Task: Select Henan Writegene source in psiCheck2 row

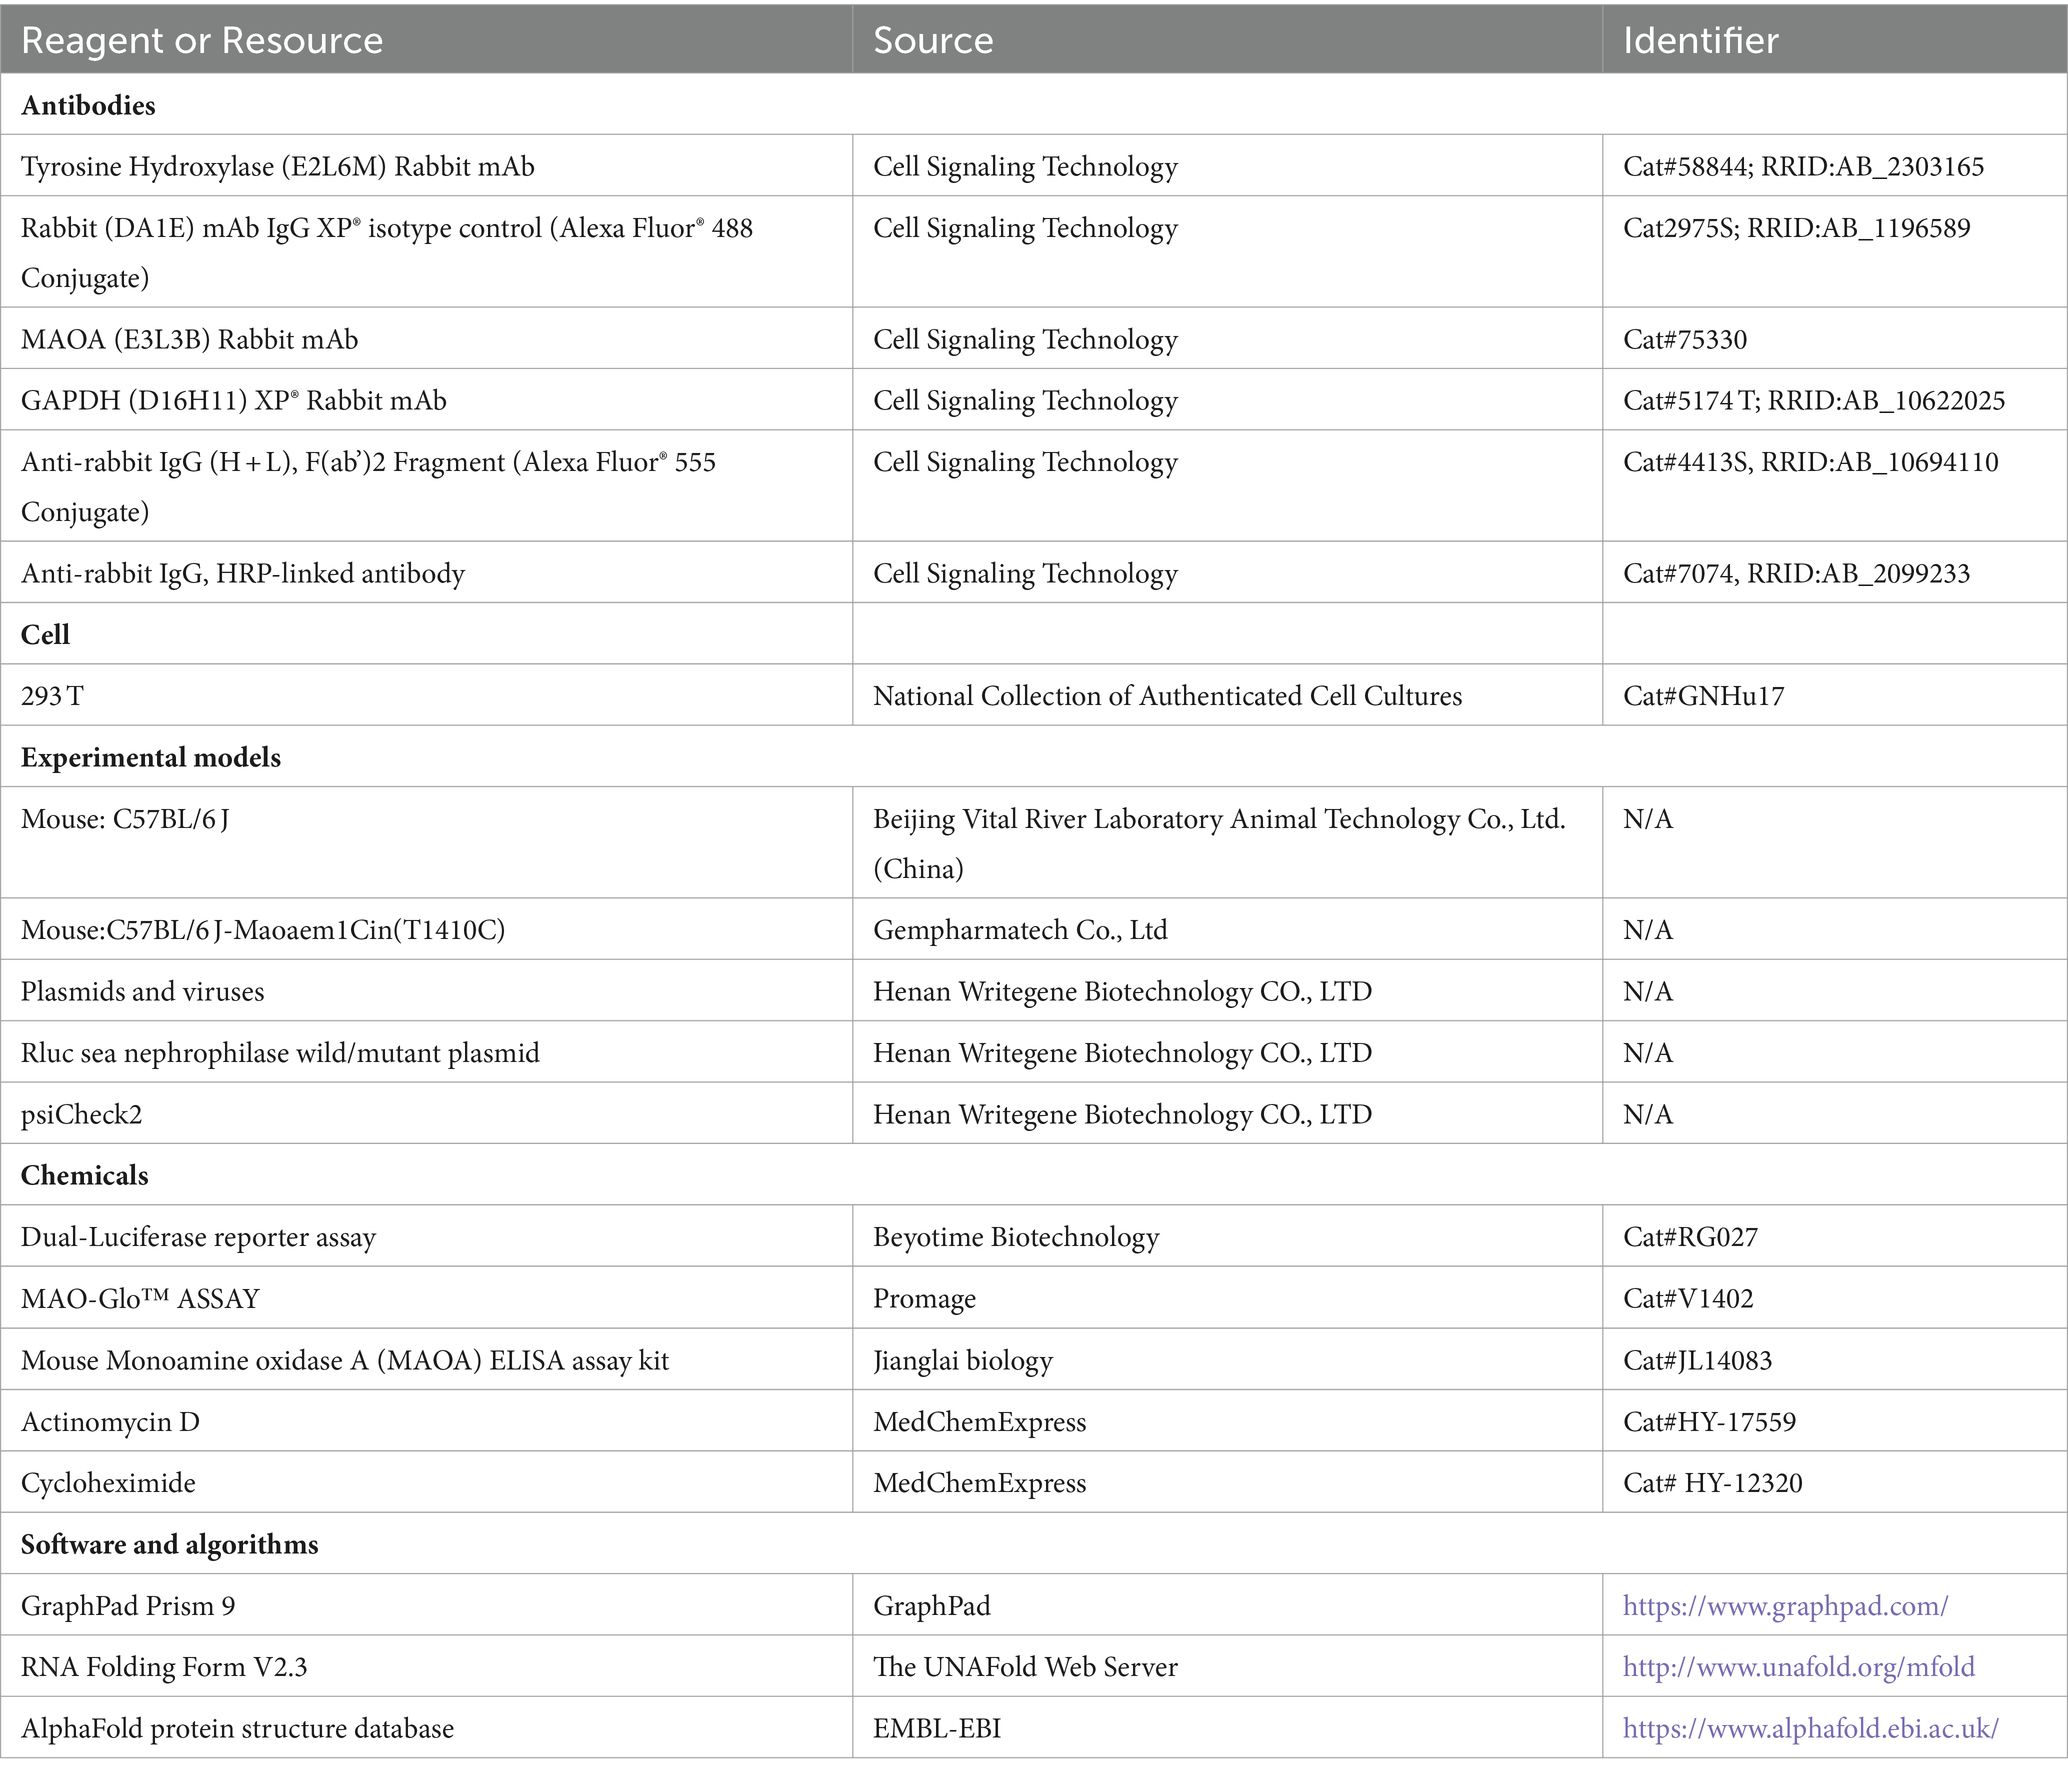Action: (x=1122, y=1114)
